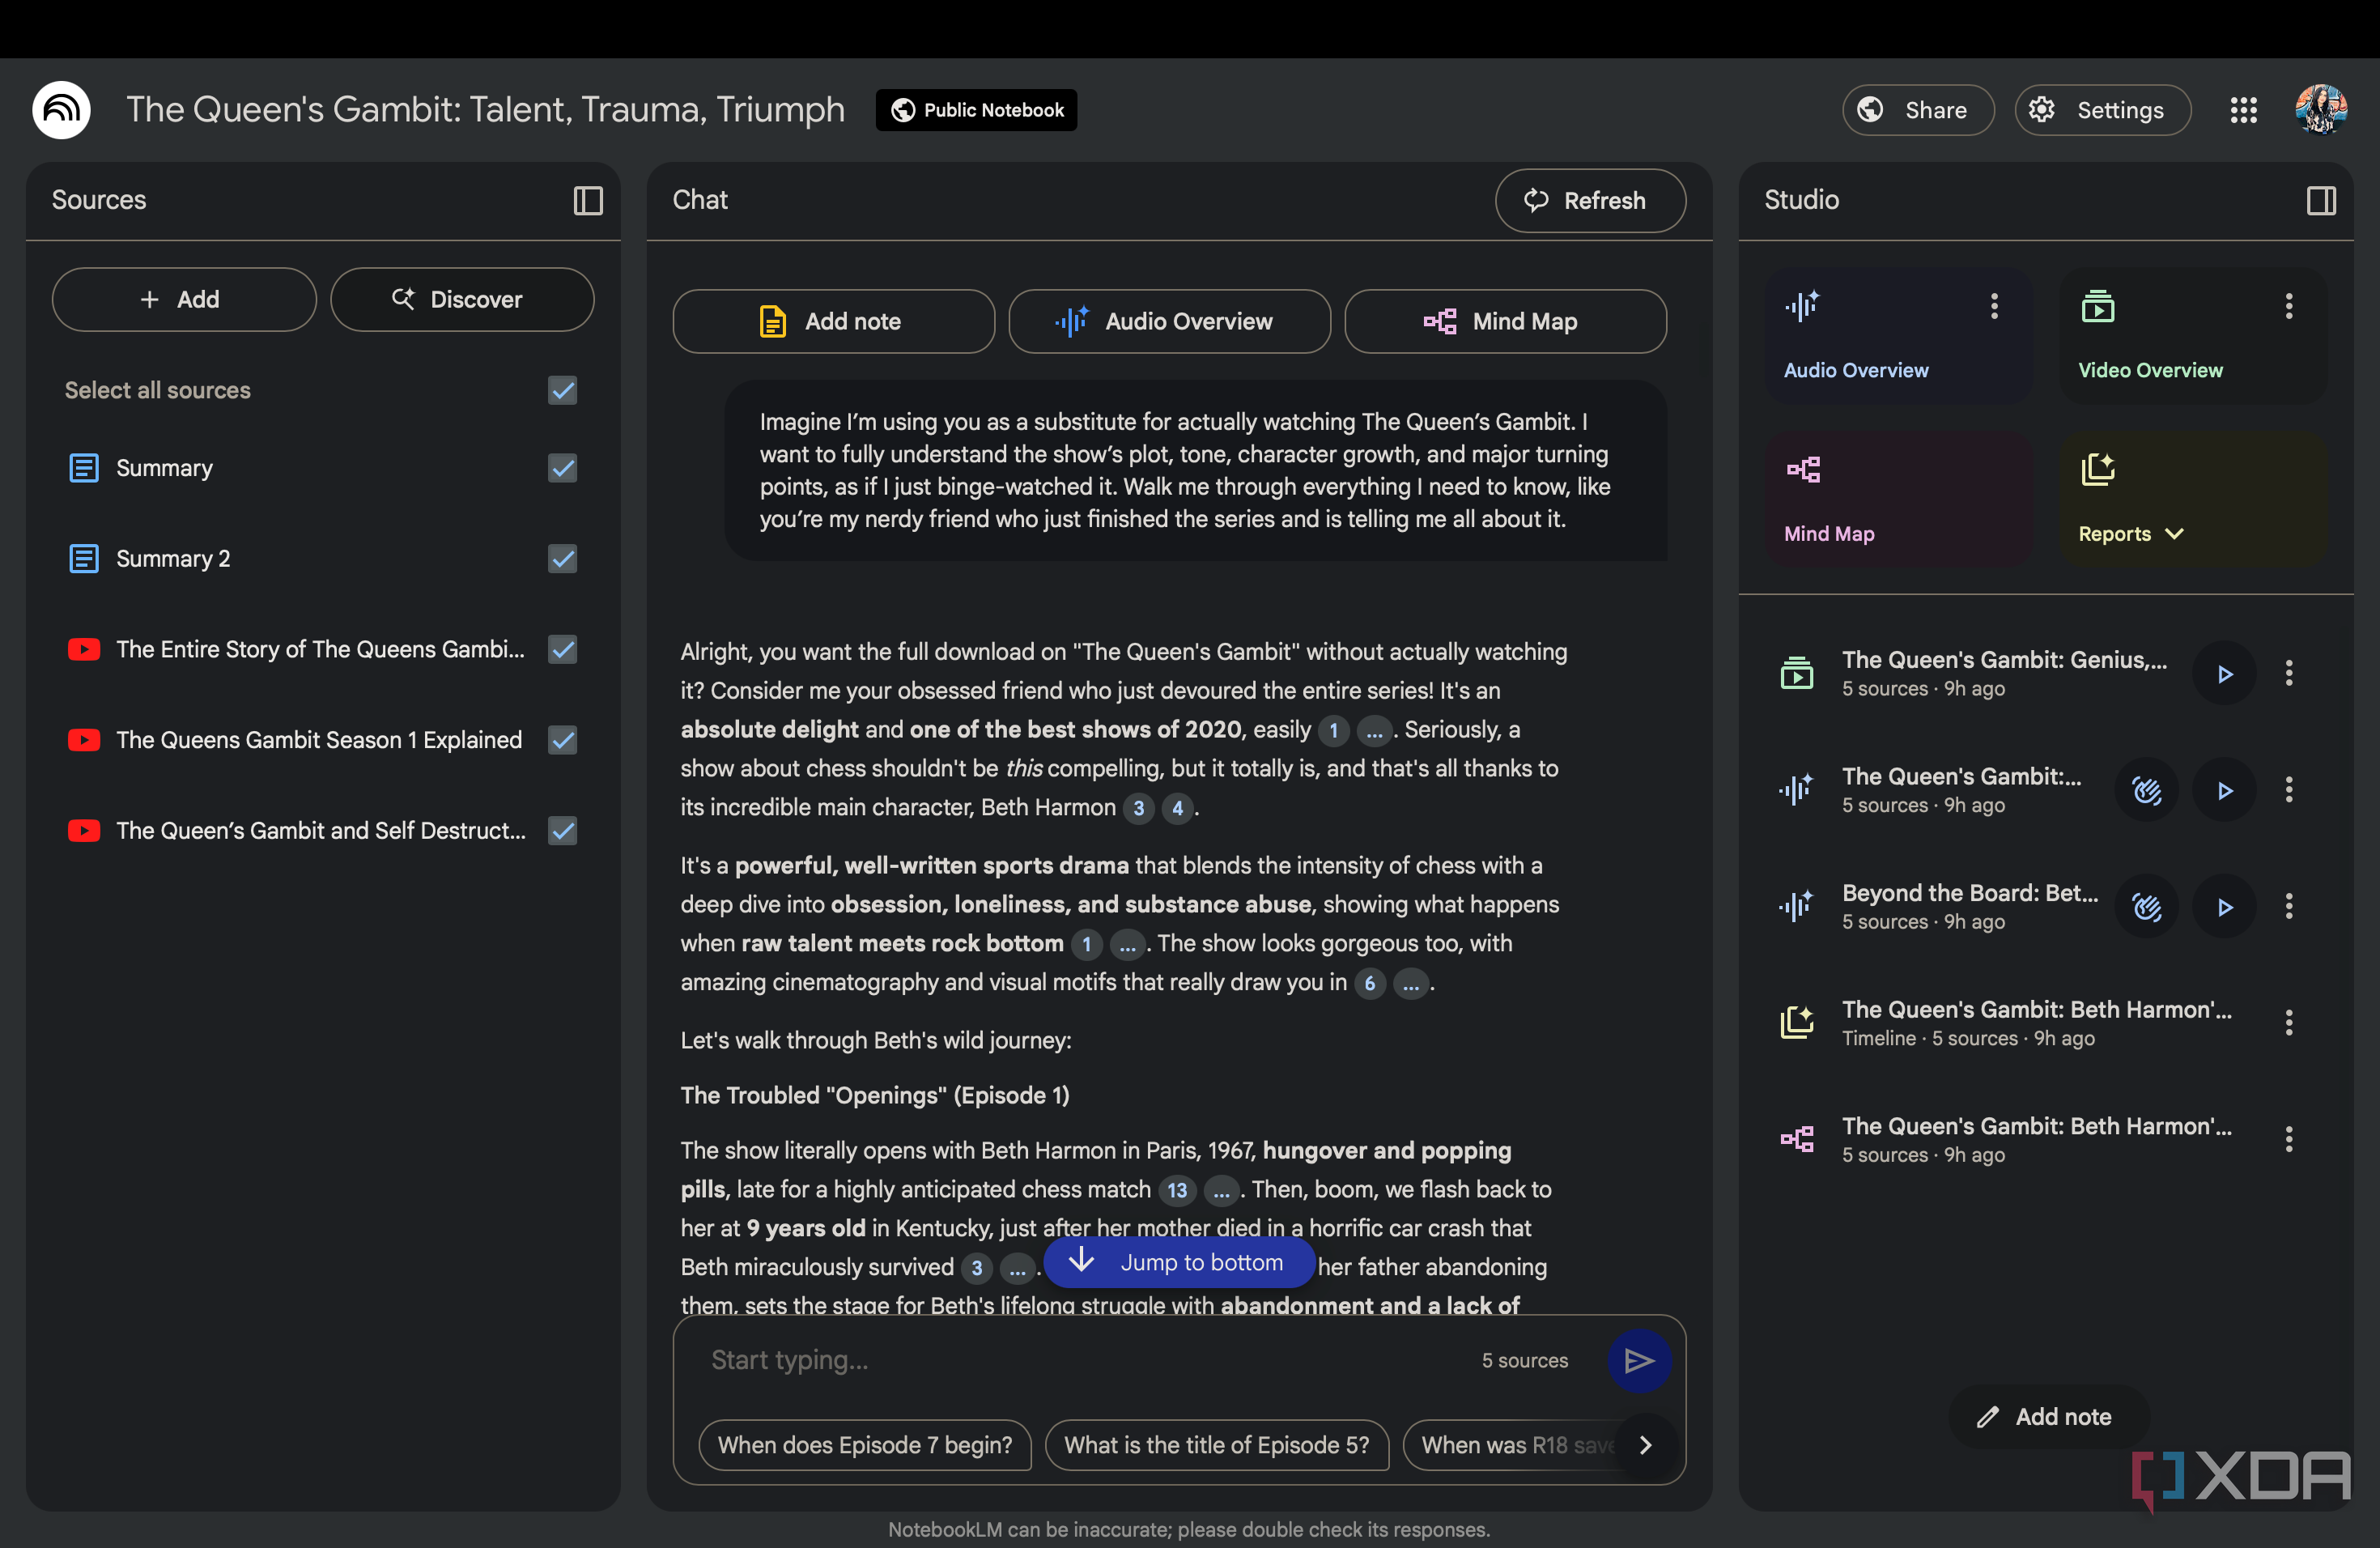This screenshot has width=2380, height=1548.
Task: Toggle the Select all sources checkbox
Action: pyautogui.click(x=563, y=390)
